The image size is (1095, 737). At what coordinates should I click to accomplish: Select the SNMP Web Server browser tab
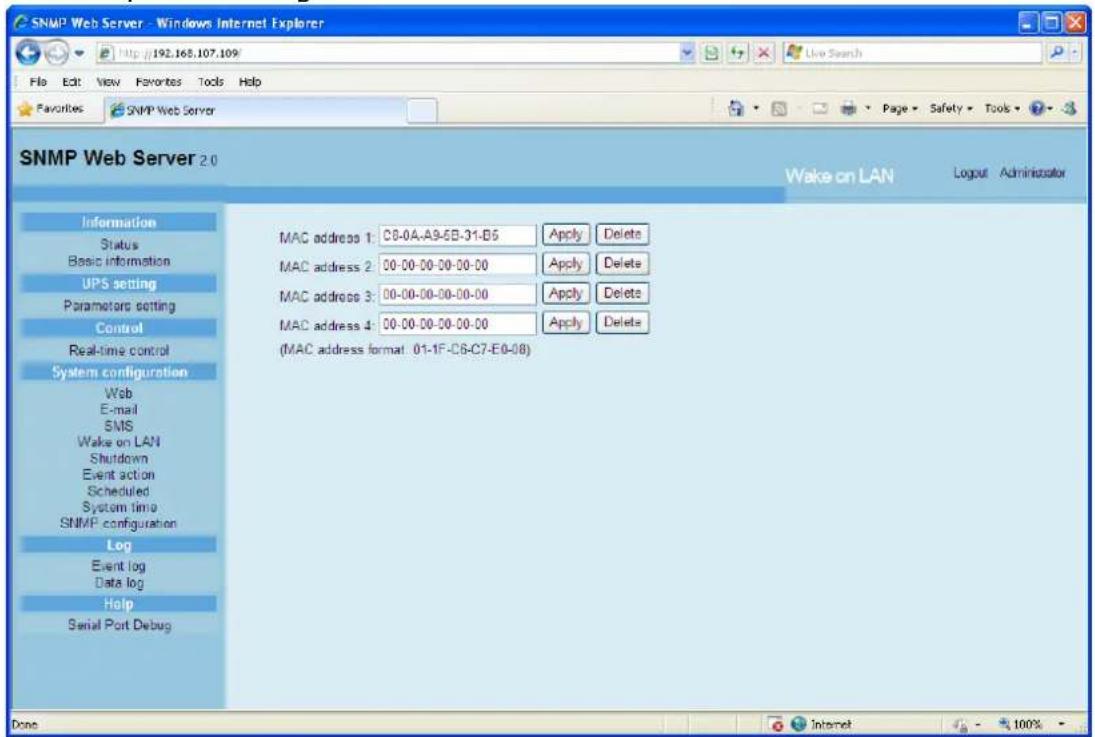click(255, 110)
